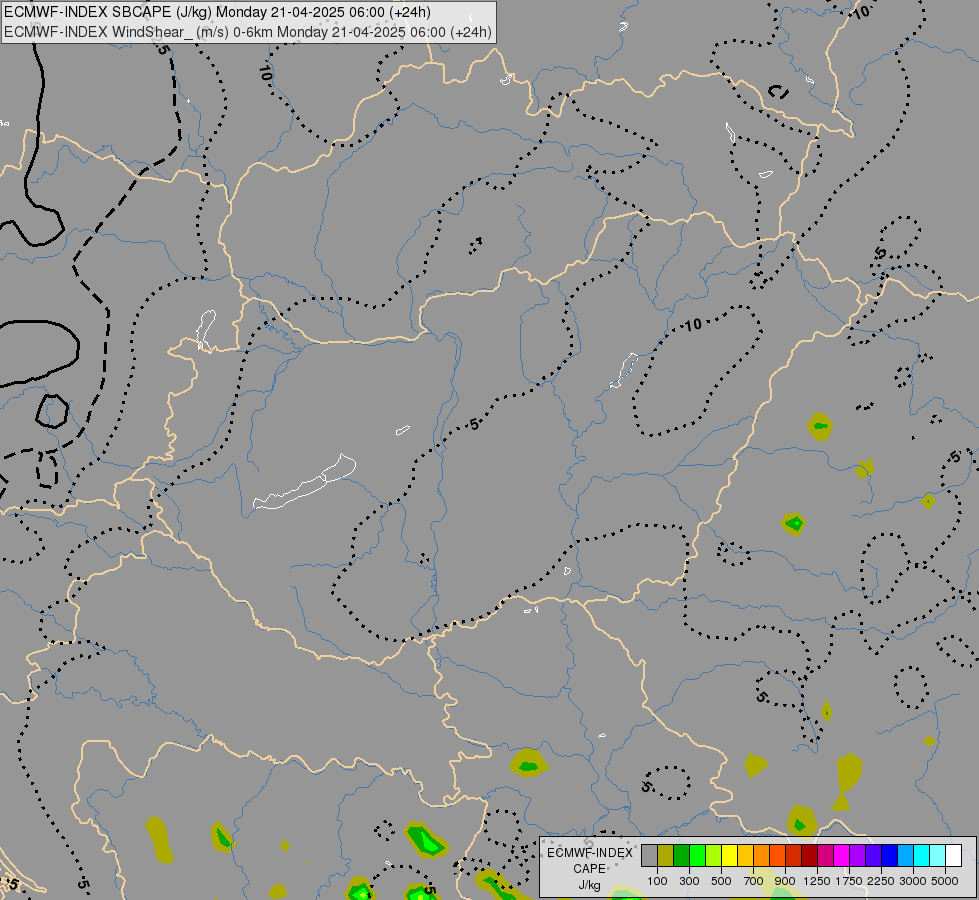Click the WindShear 0-6km title line
Image resolution: width=979 pixels, height=900 pixels.
248,32
